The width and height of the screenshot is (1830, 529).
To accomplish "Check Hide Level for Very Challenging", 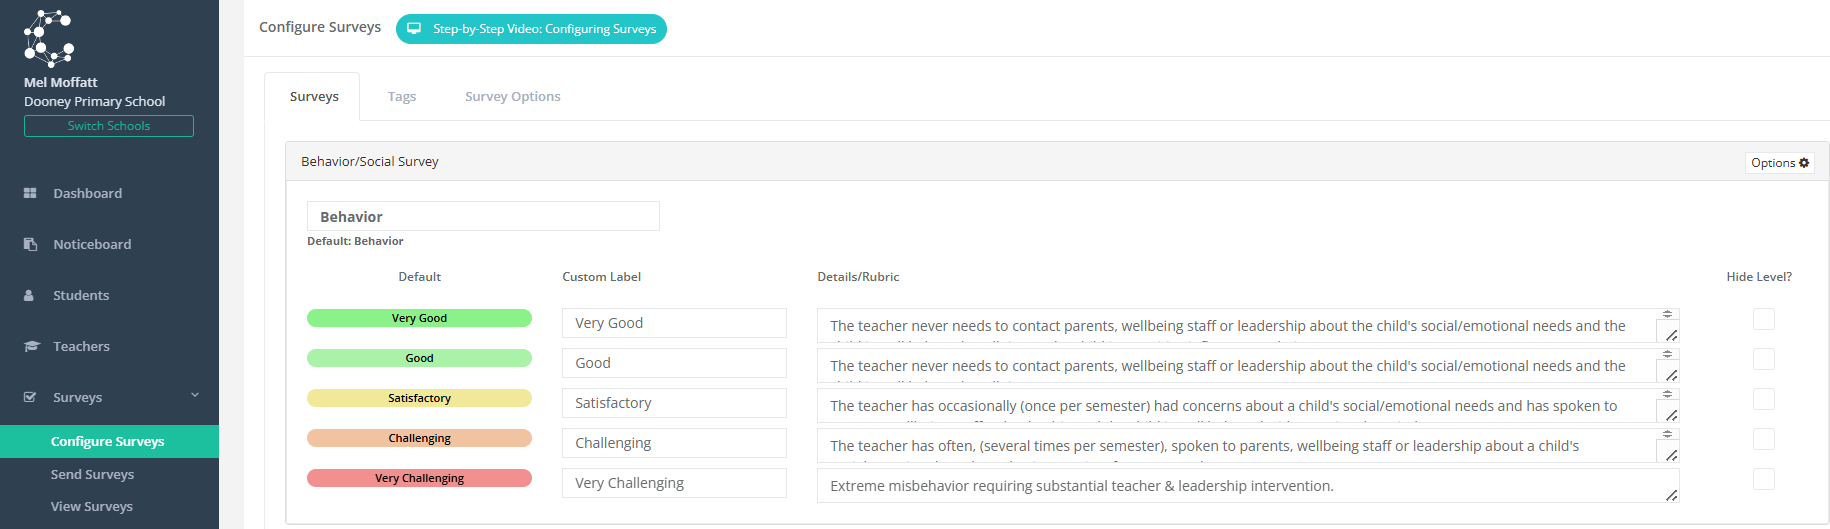I will tap(1764, 479).
